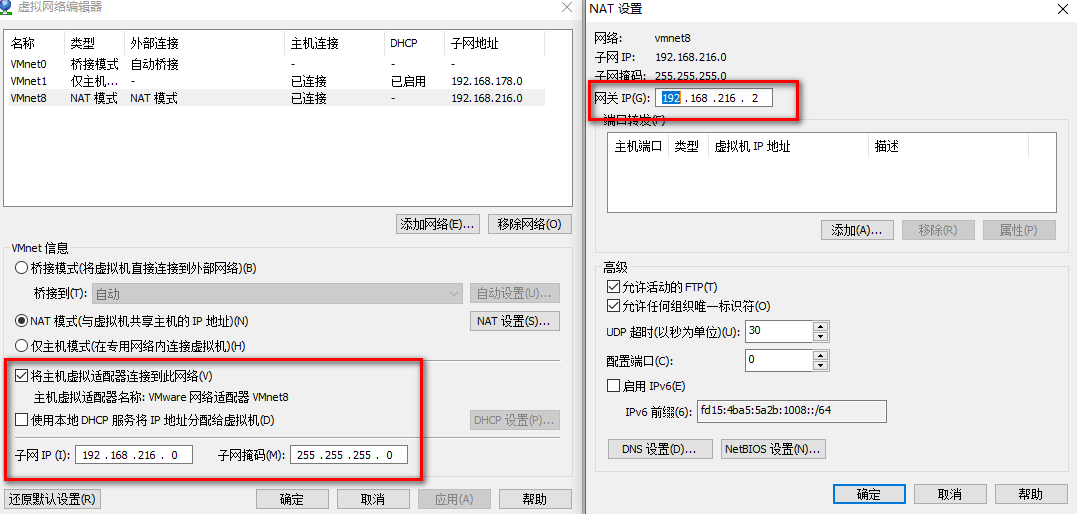Enable the 启用 IPv6 checkbox
The image size is (1077, 514).
click(614, 386)
